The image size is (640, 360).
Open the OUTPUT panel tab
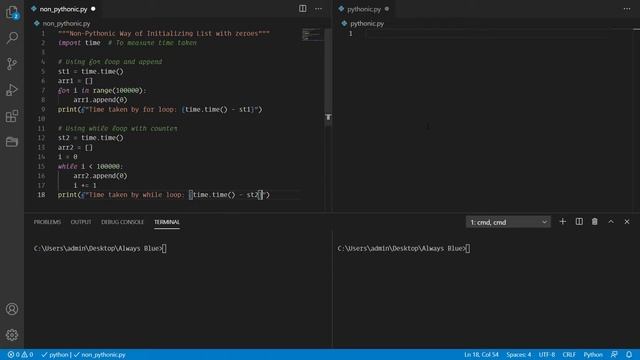point(81,222)
